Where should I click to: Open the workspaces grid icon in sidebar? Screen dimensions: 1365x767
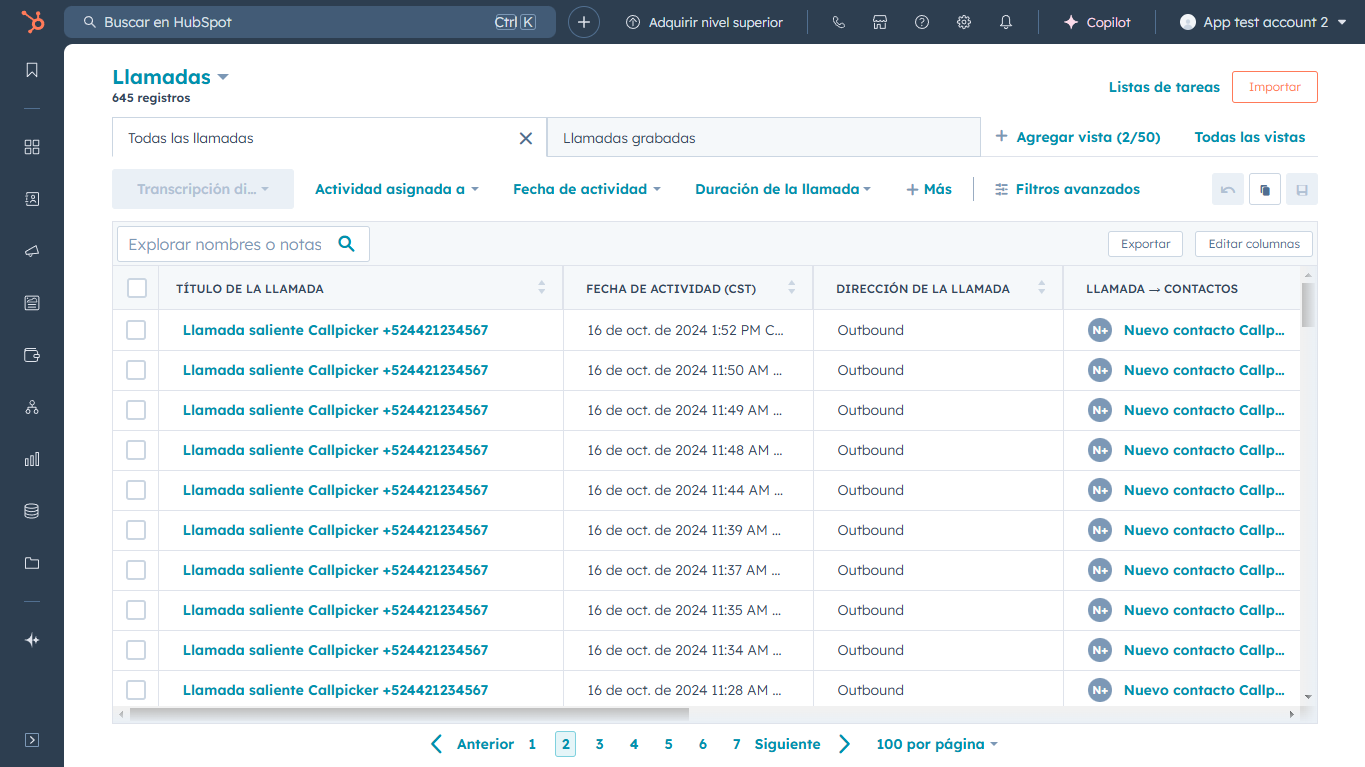(32, 147)
